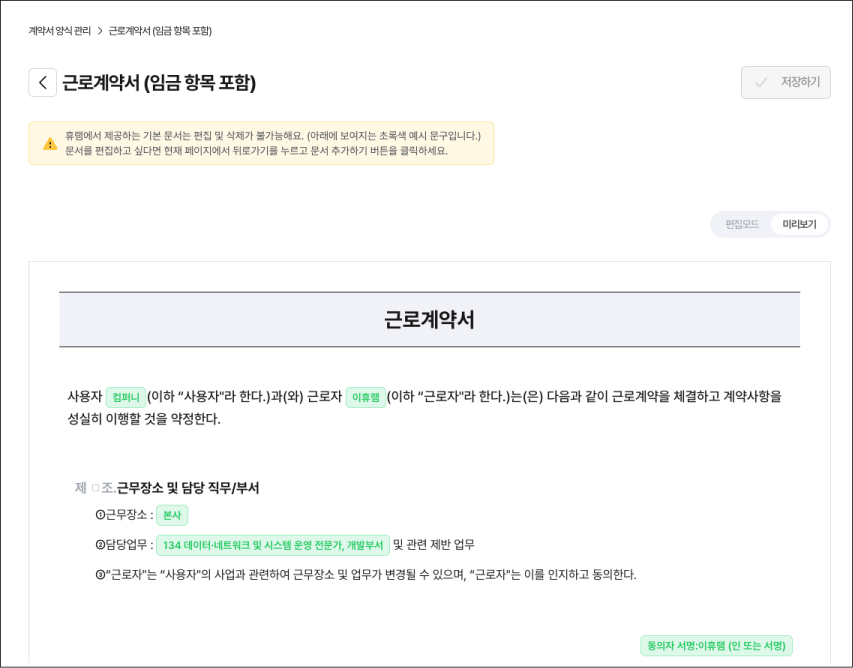Click the 제 □조 article number label
Screen dimensions: 853x668
tap(94, 488)
